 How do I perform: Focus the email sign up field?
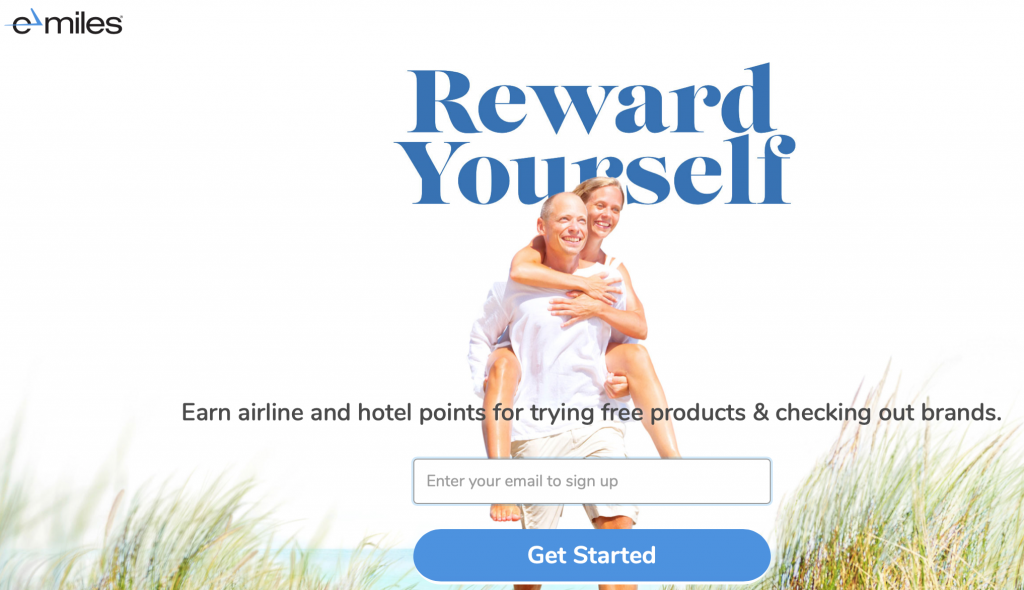click(592, 482)
